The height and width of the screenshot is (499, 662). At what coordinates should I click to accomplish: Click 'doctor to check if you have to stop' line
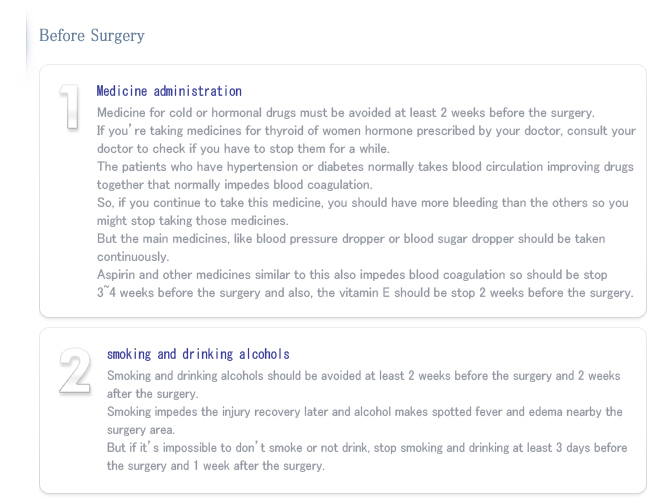(243, 149)
